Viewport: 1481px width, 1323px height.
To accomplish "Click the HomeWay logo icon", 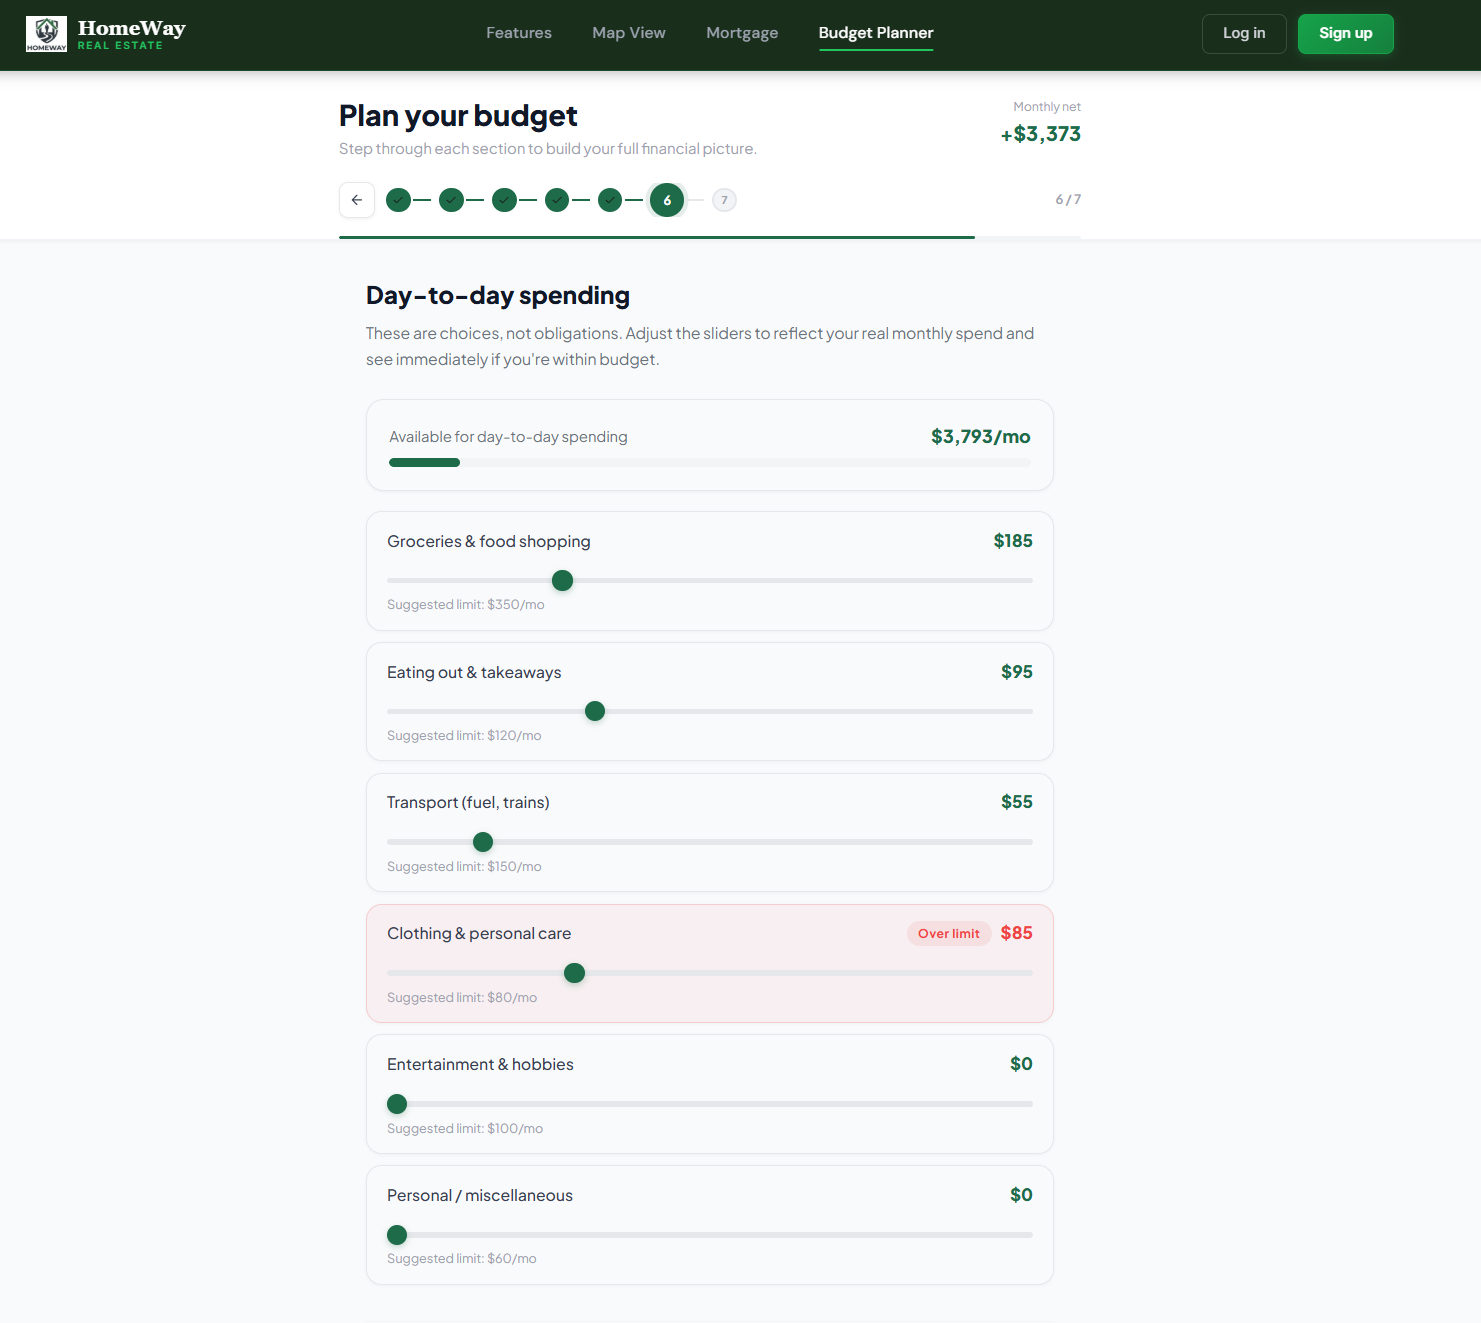I will pyautogui.click(x=46, y=34).
